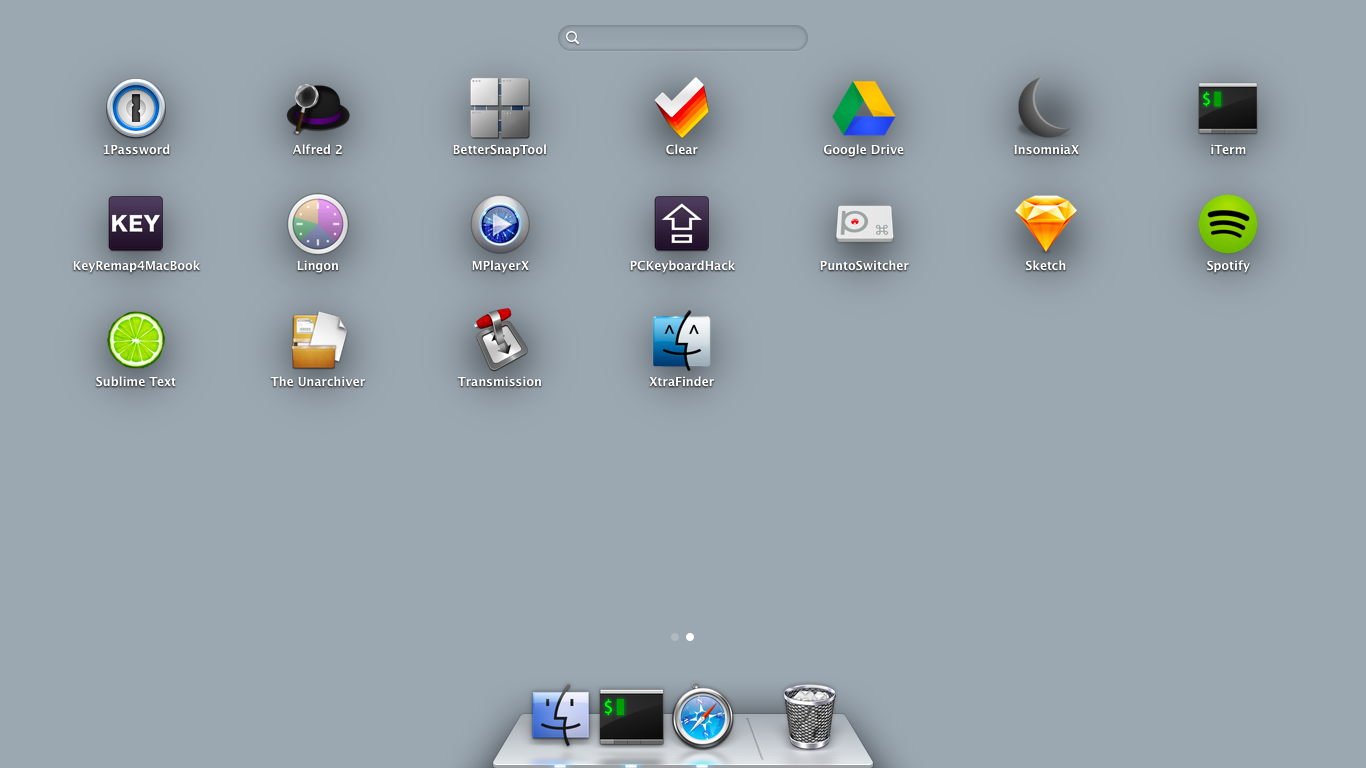Screen dimensions: 1366x768
Task: Open Safari from the Dock
Action: tap(703, 717)
